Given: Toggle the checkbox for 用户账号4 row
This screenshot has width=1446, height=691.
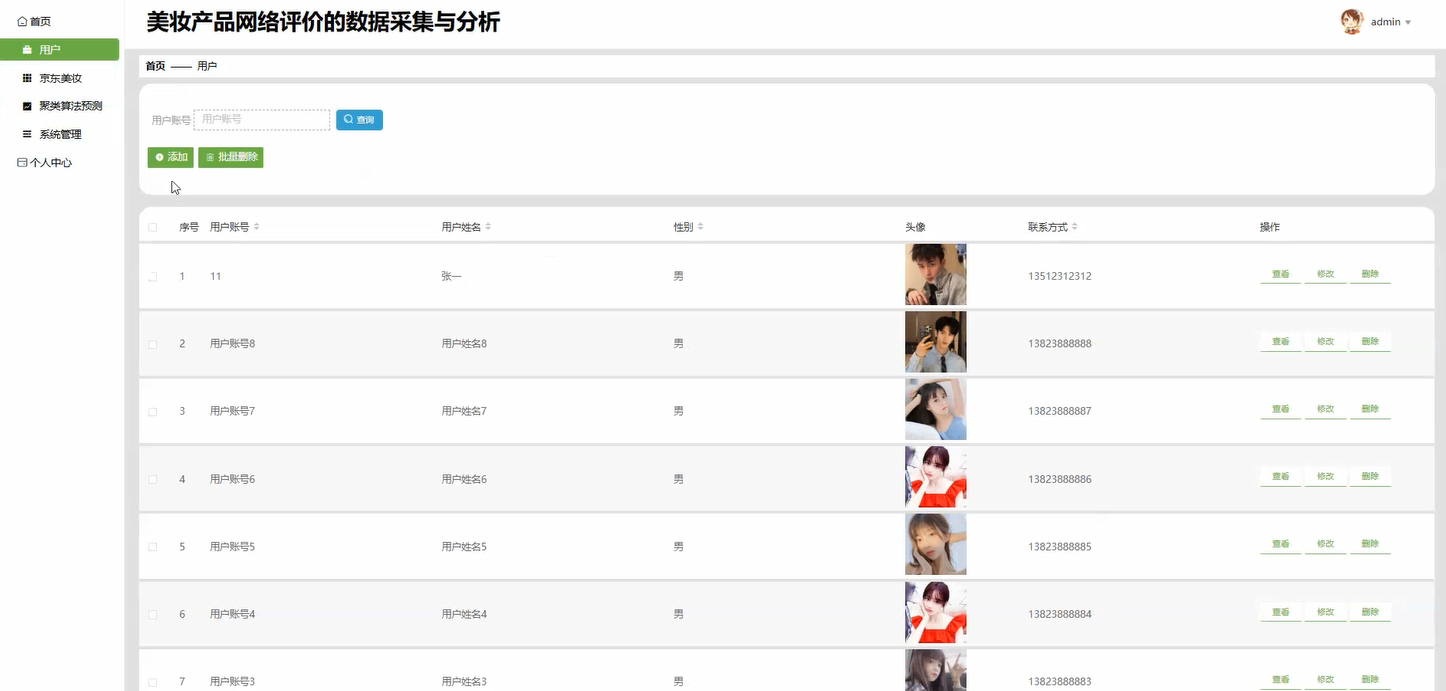Looking at the screenshot, I should (153, 614).
